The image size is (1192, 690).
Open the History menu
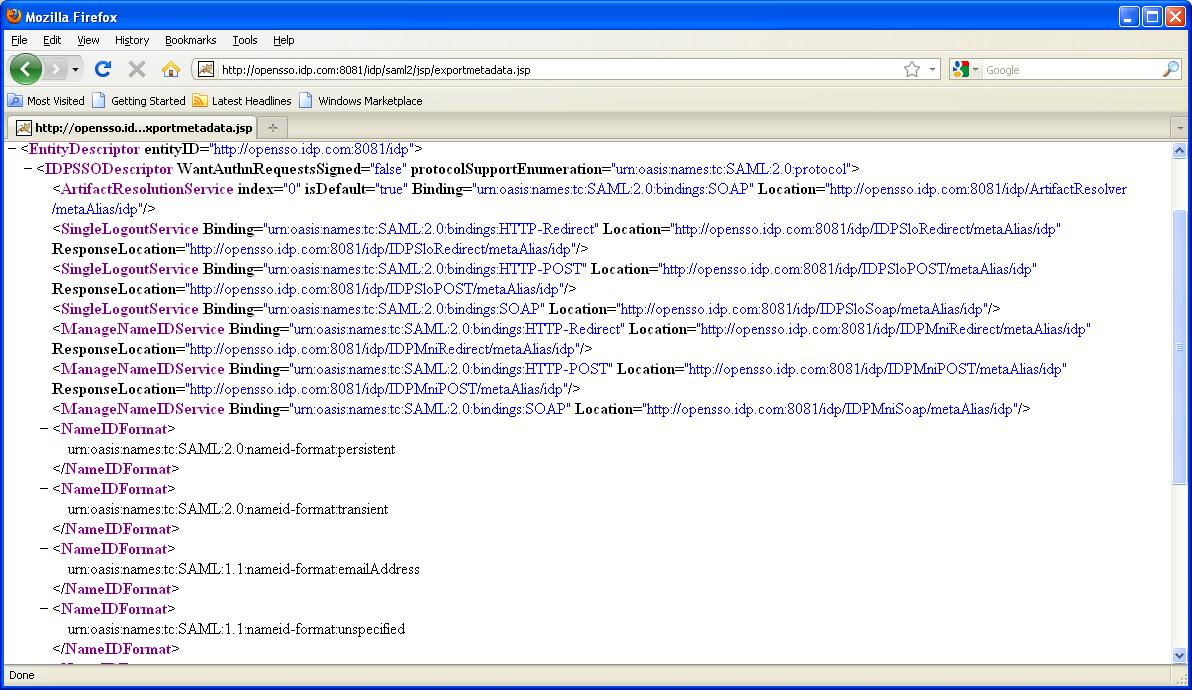click(132, 40)
